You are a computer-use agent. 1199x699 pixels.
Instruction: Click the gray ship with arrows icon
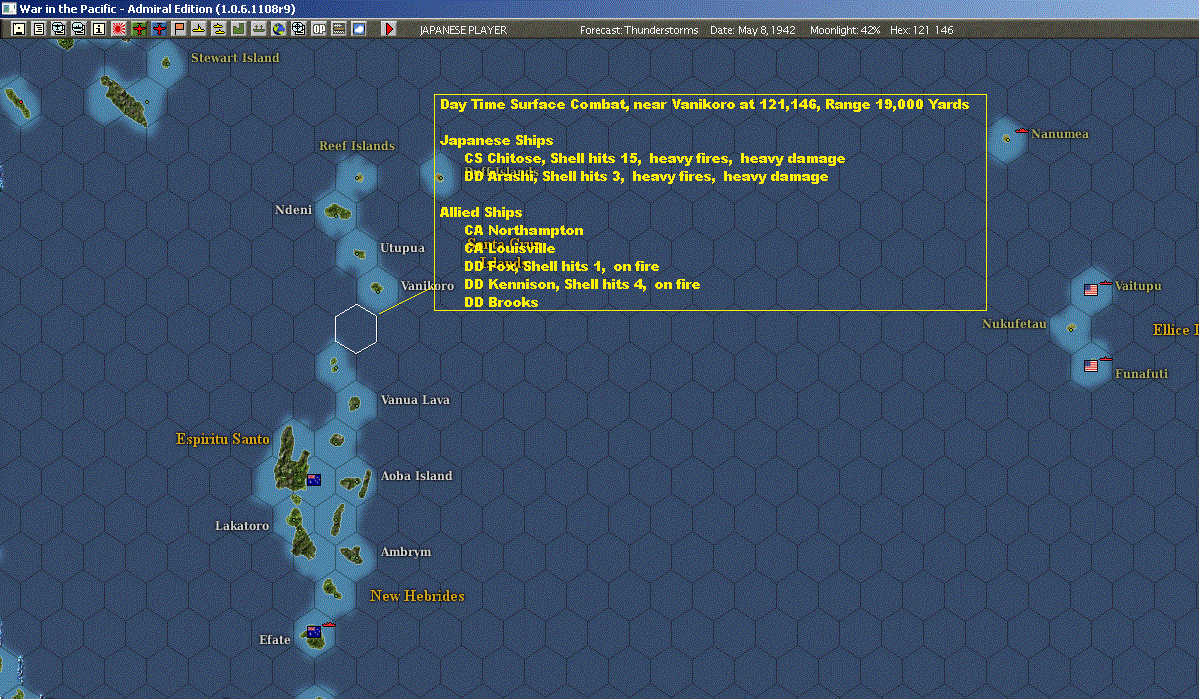258,29
